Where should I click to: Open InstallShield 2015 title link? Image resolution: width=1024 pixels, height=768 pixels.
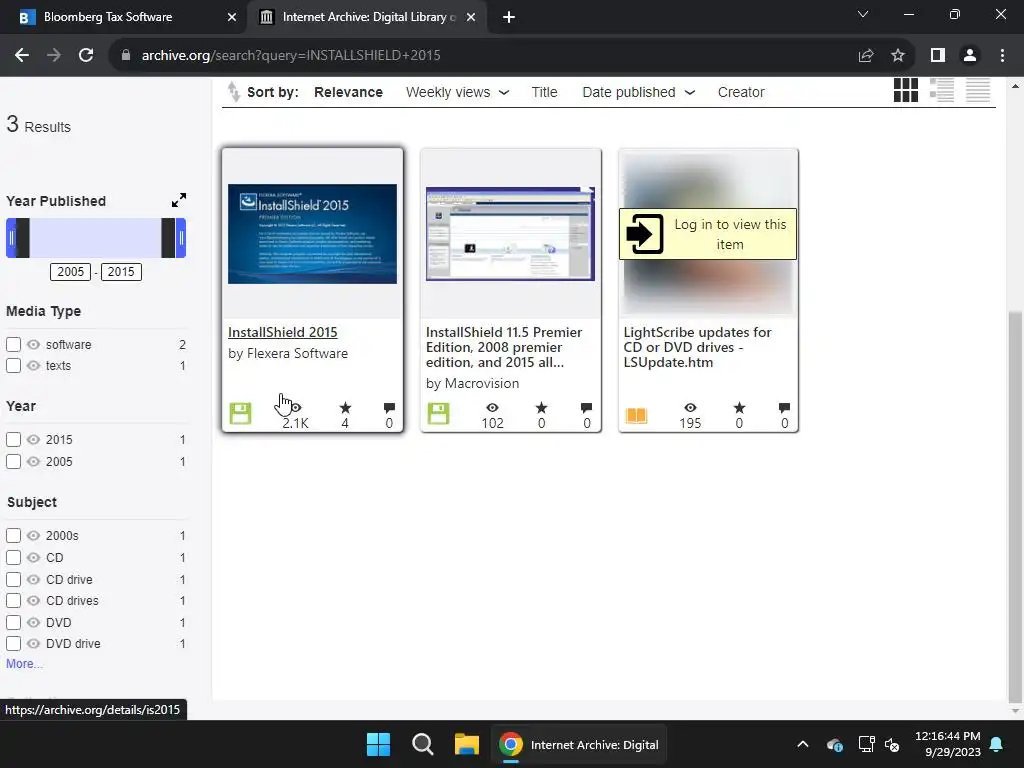point(283,332)
